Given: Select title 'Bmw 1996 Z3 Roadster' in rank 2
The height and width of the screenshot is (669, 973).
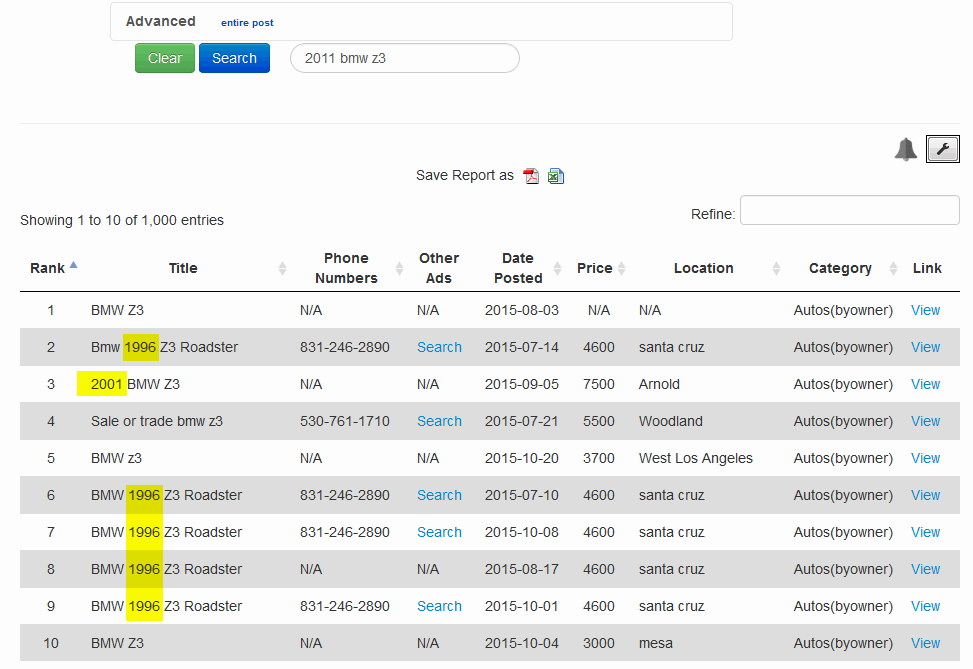Looking at the screenshot, I should (x=164, y=348).
